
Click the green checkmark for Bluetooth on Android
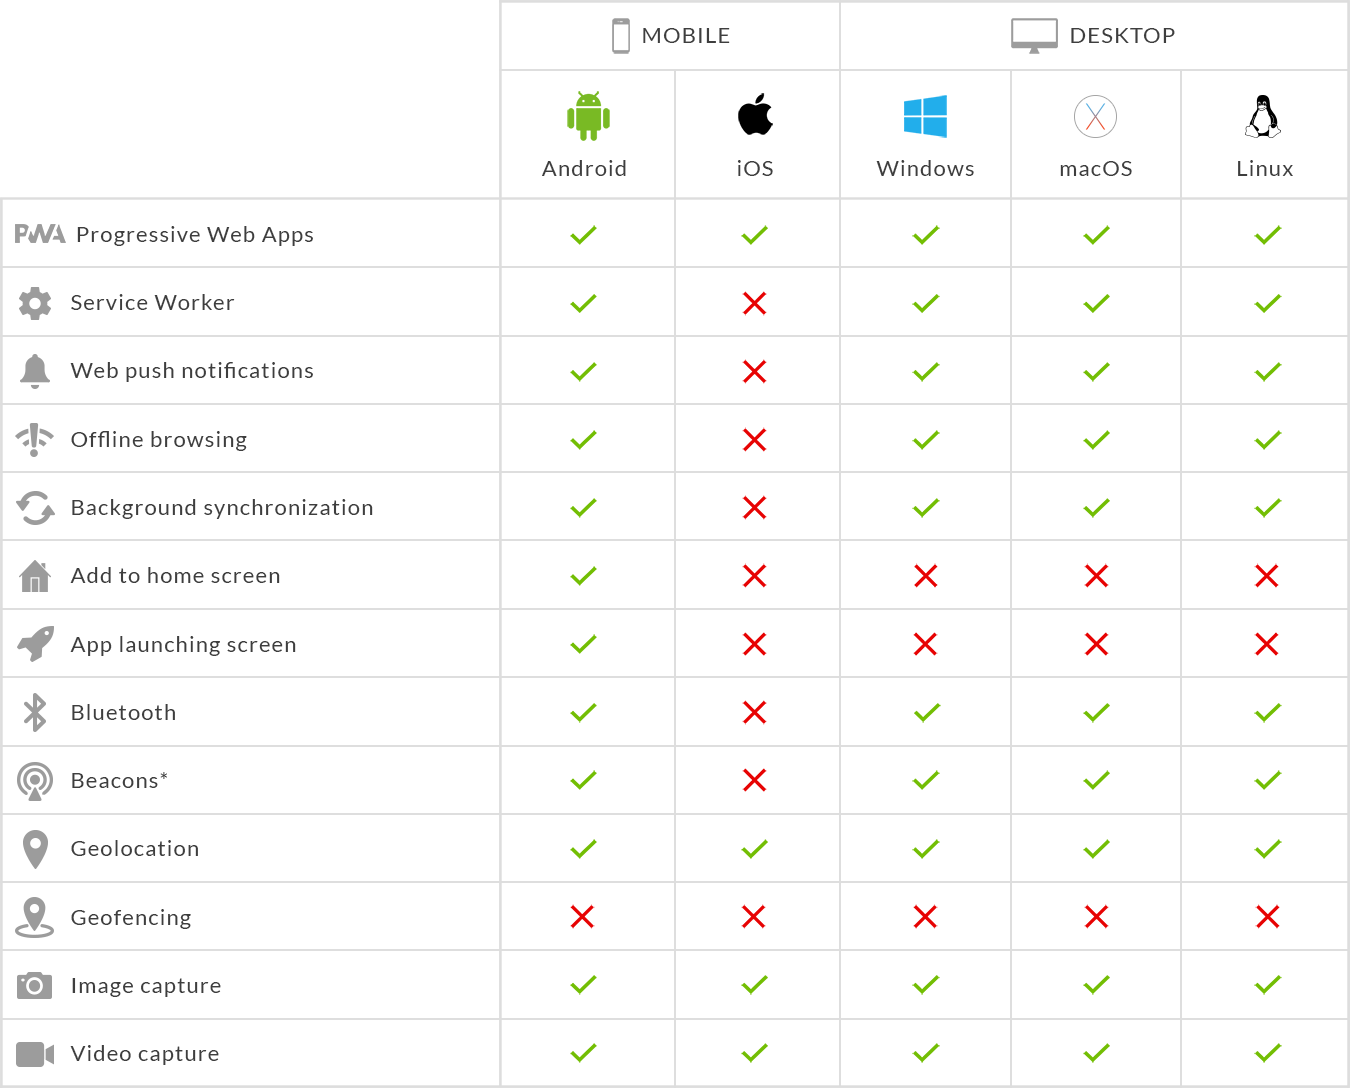(583, 712)
